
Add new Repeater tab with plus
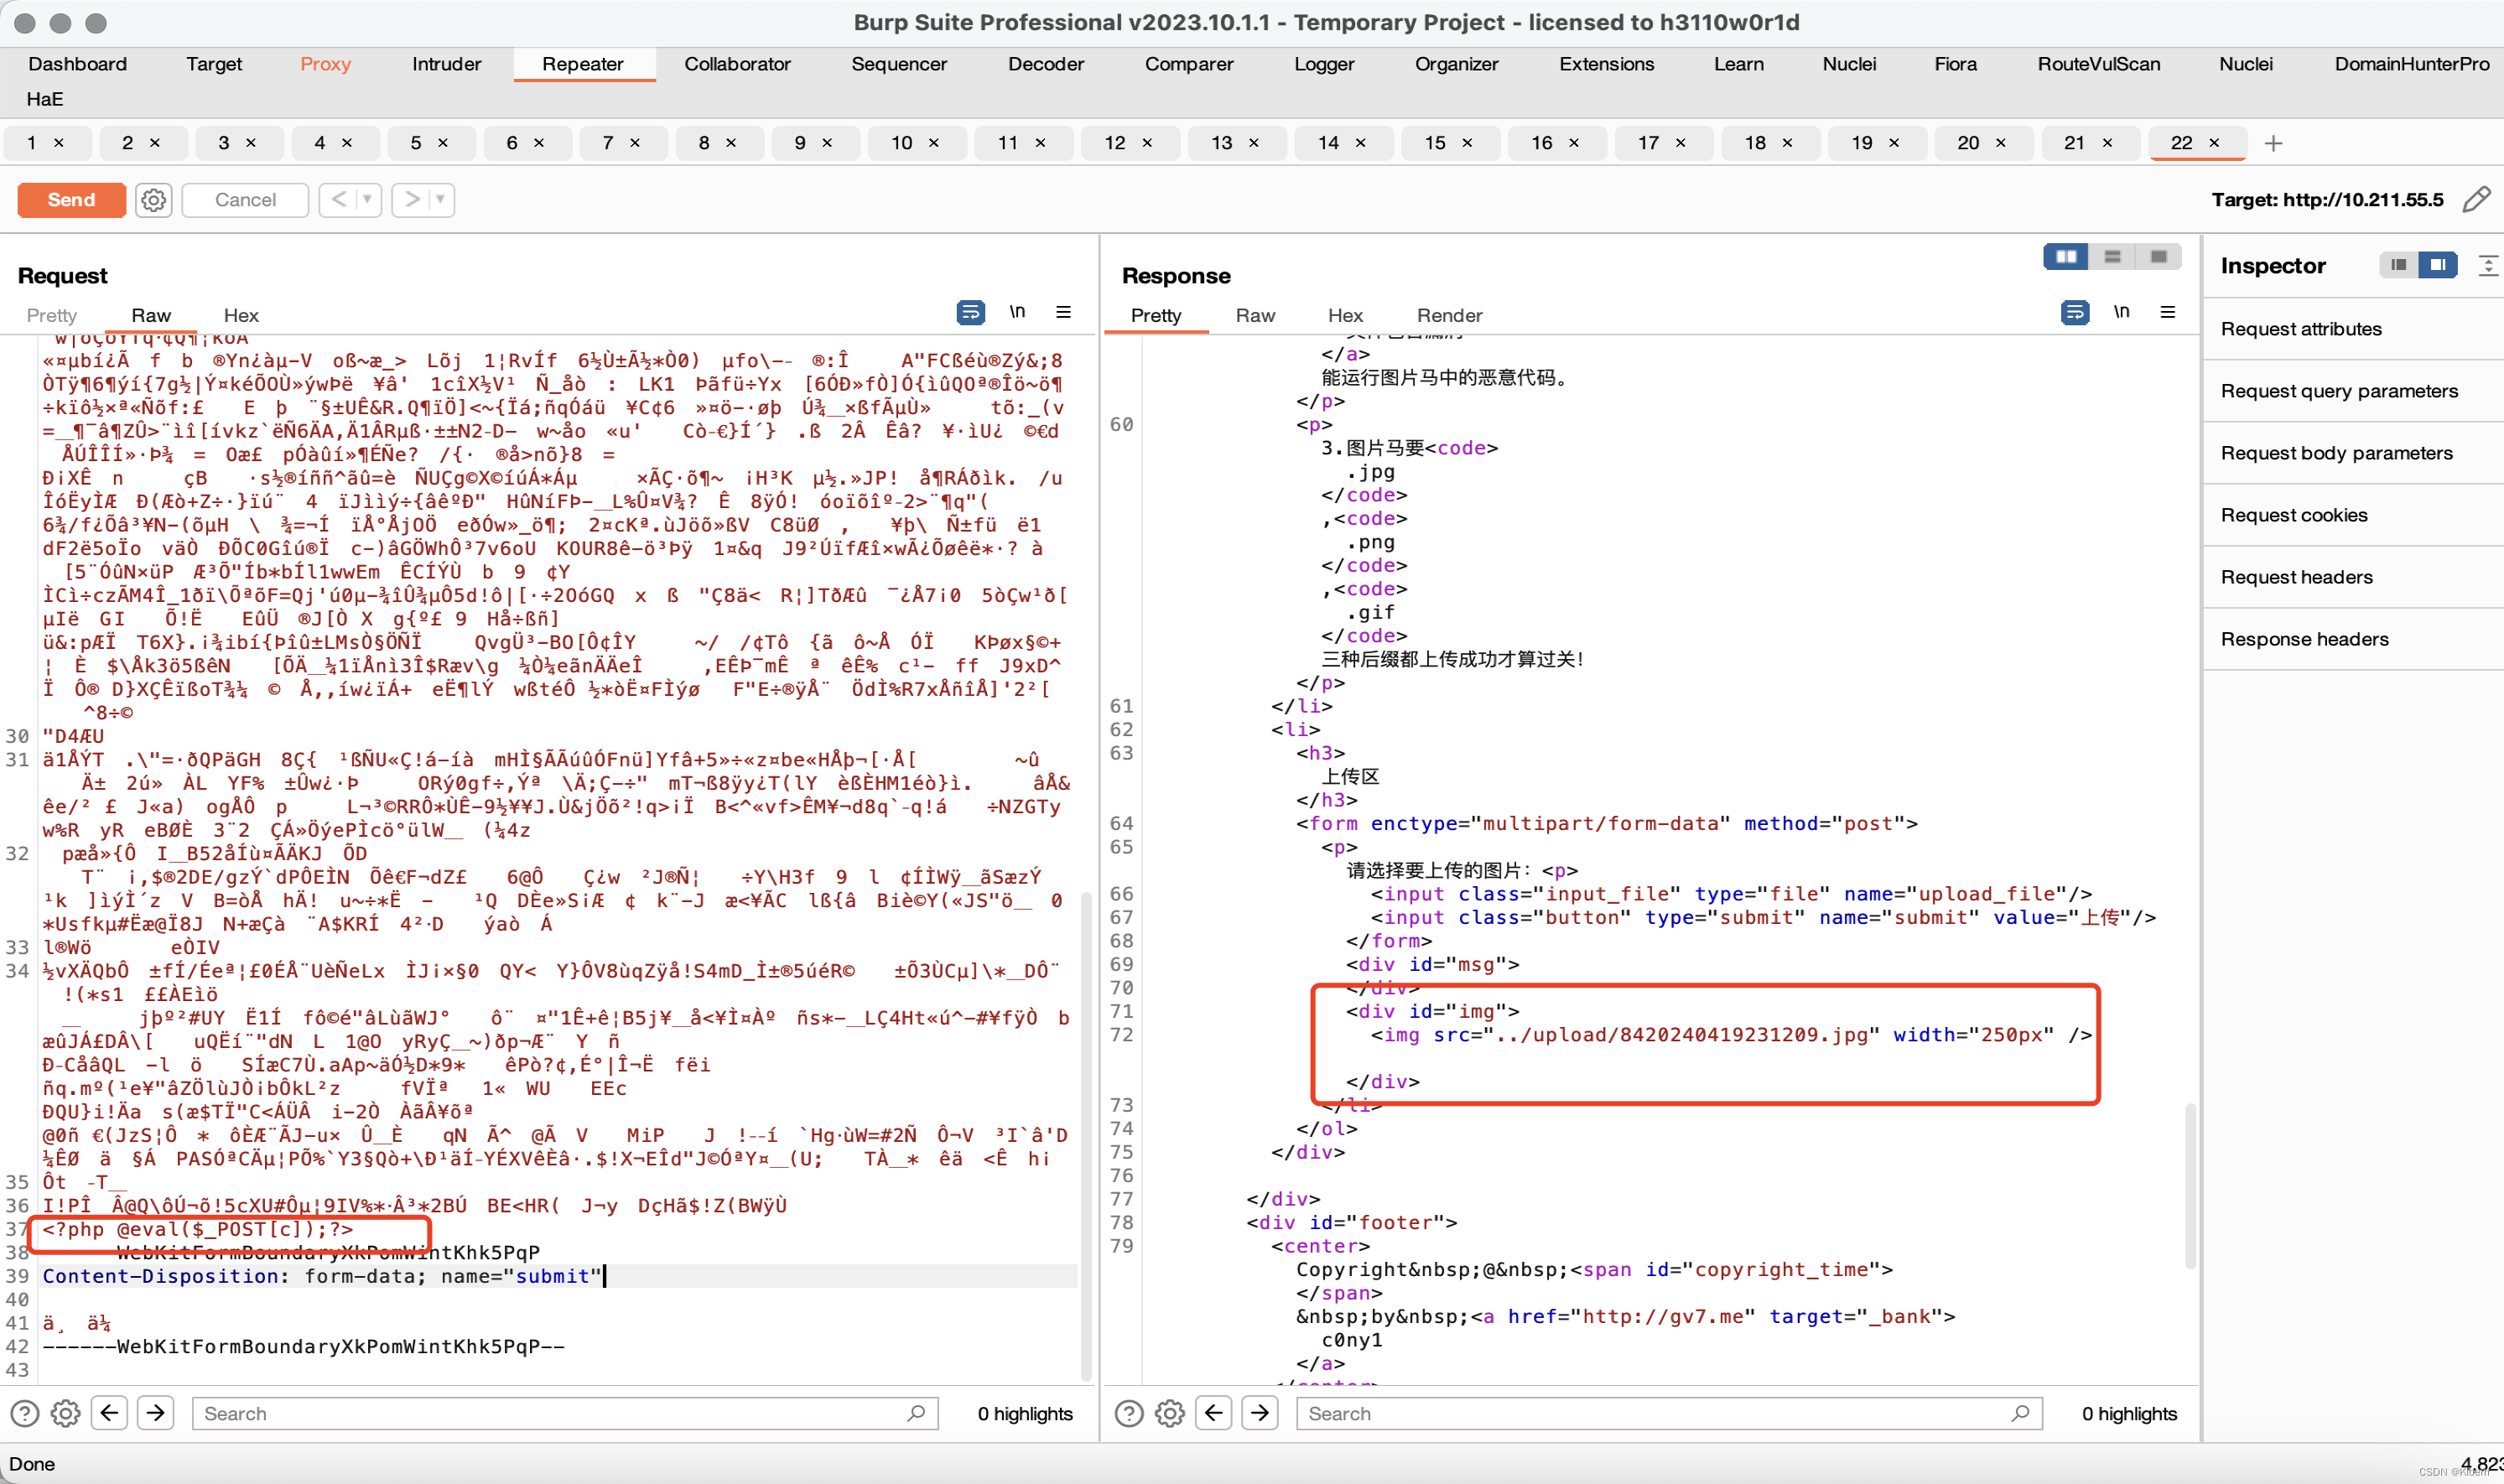coord(2273,143)
